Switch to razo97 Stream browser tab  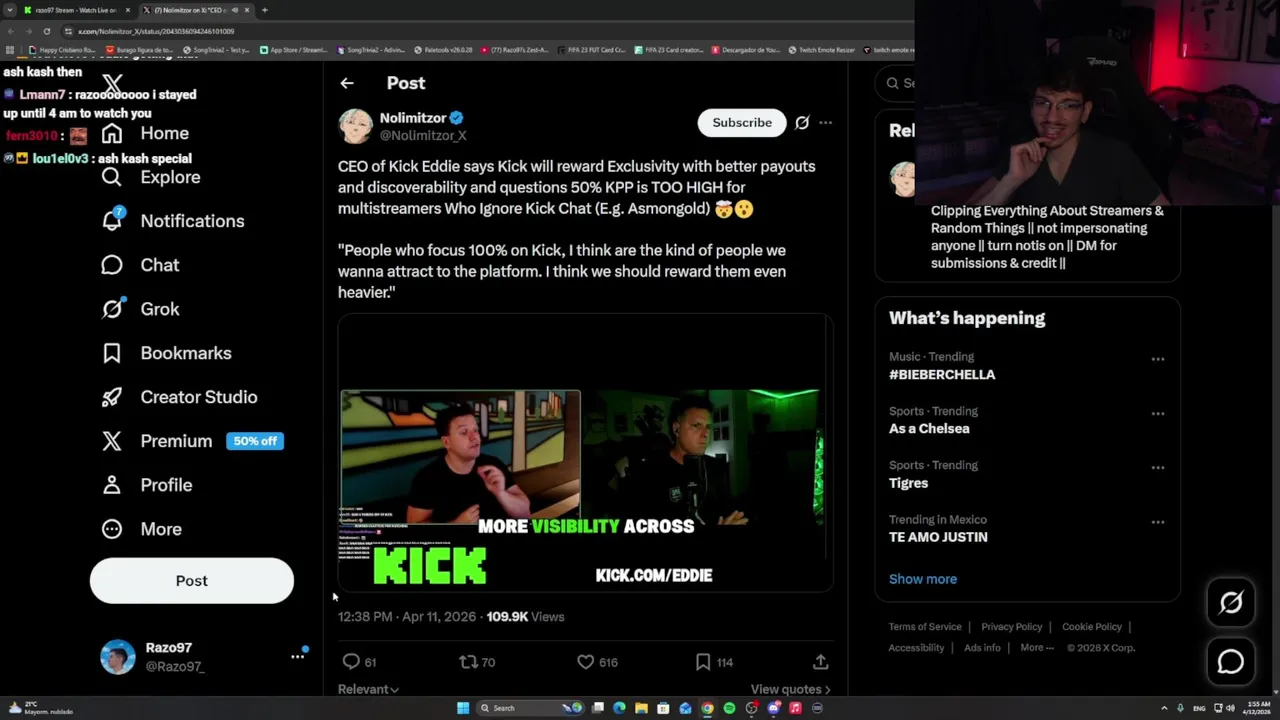point(76,10)
